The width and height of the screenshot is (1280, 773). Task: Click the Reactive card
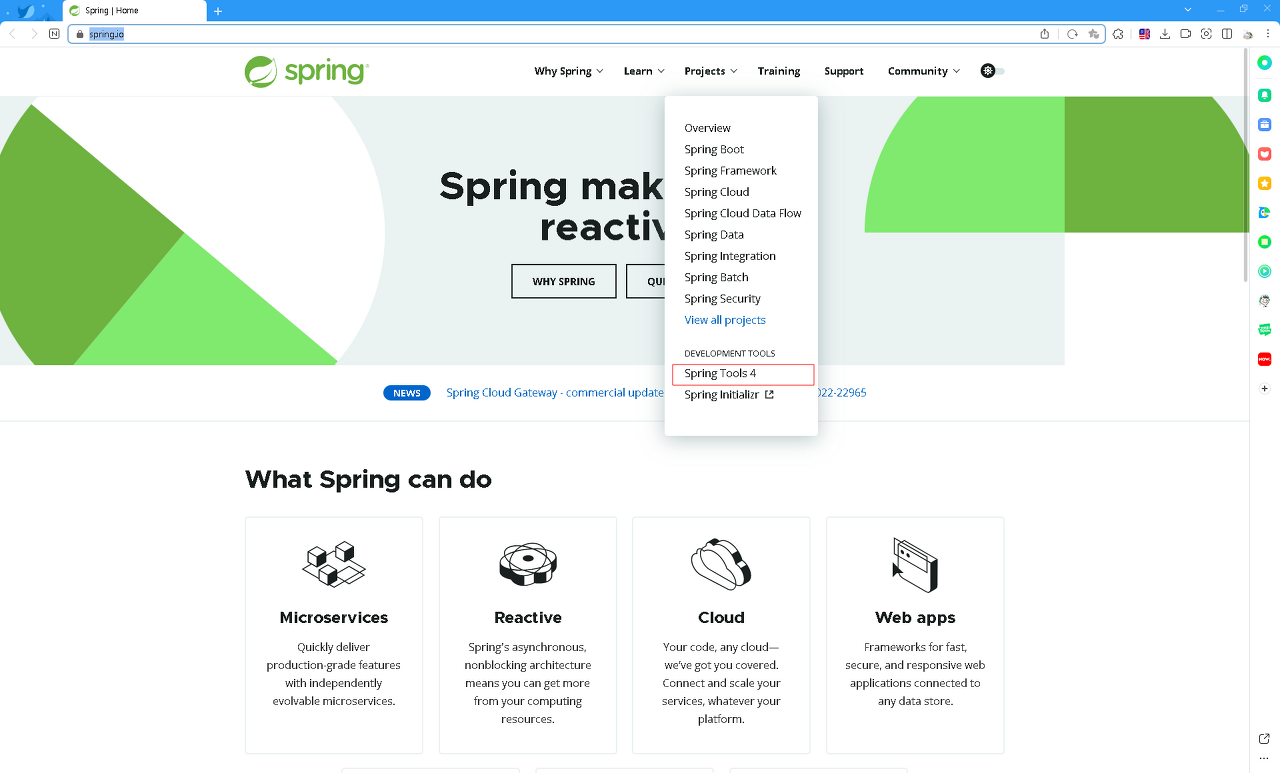528,635
